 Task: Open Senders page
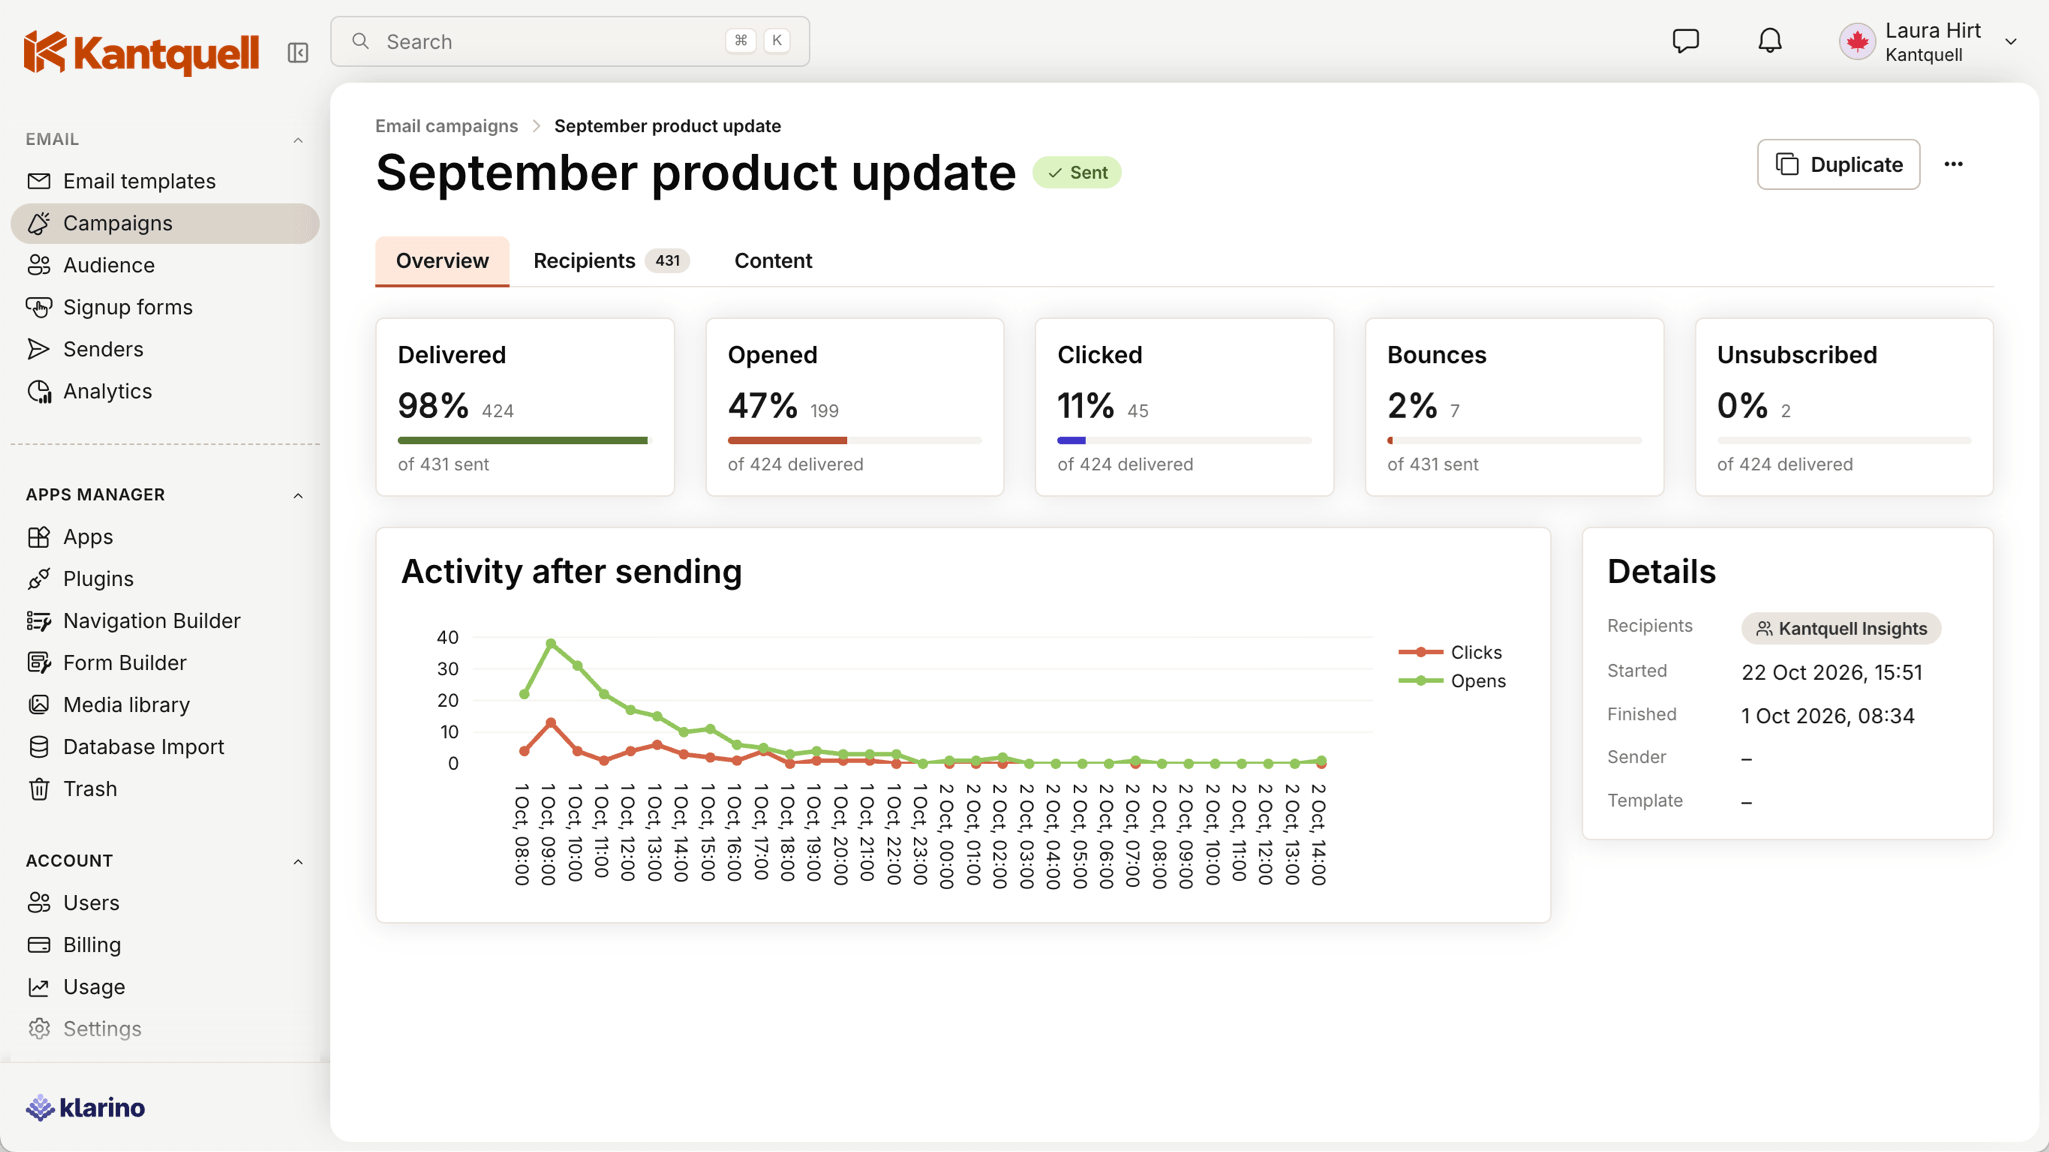point(165,349)
